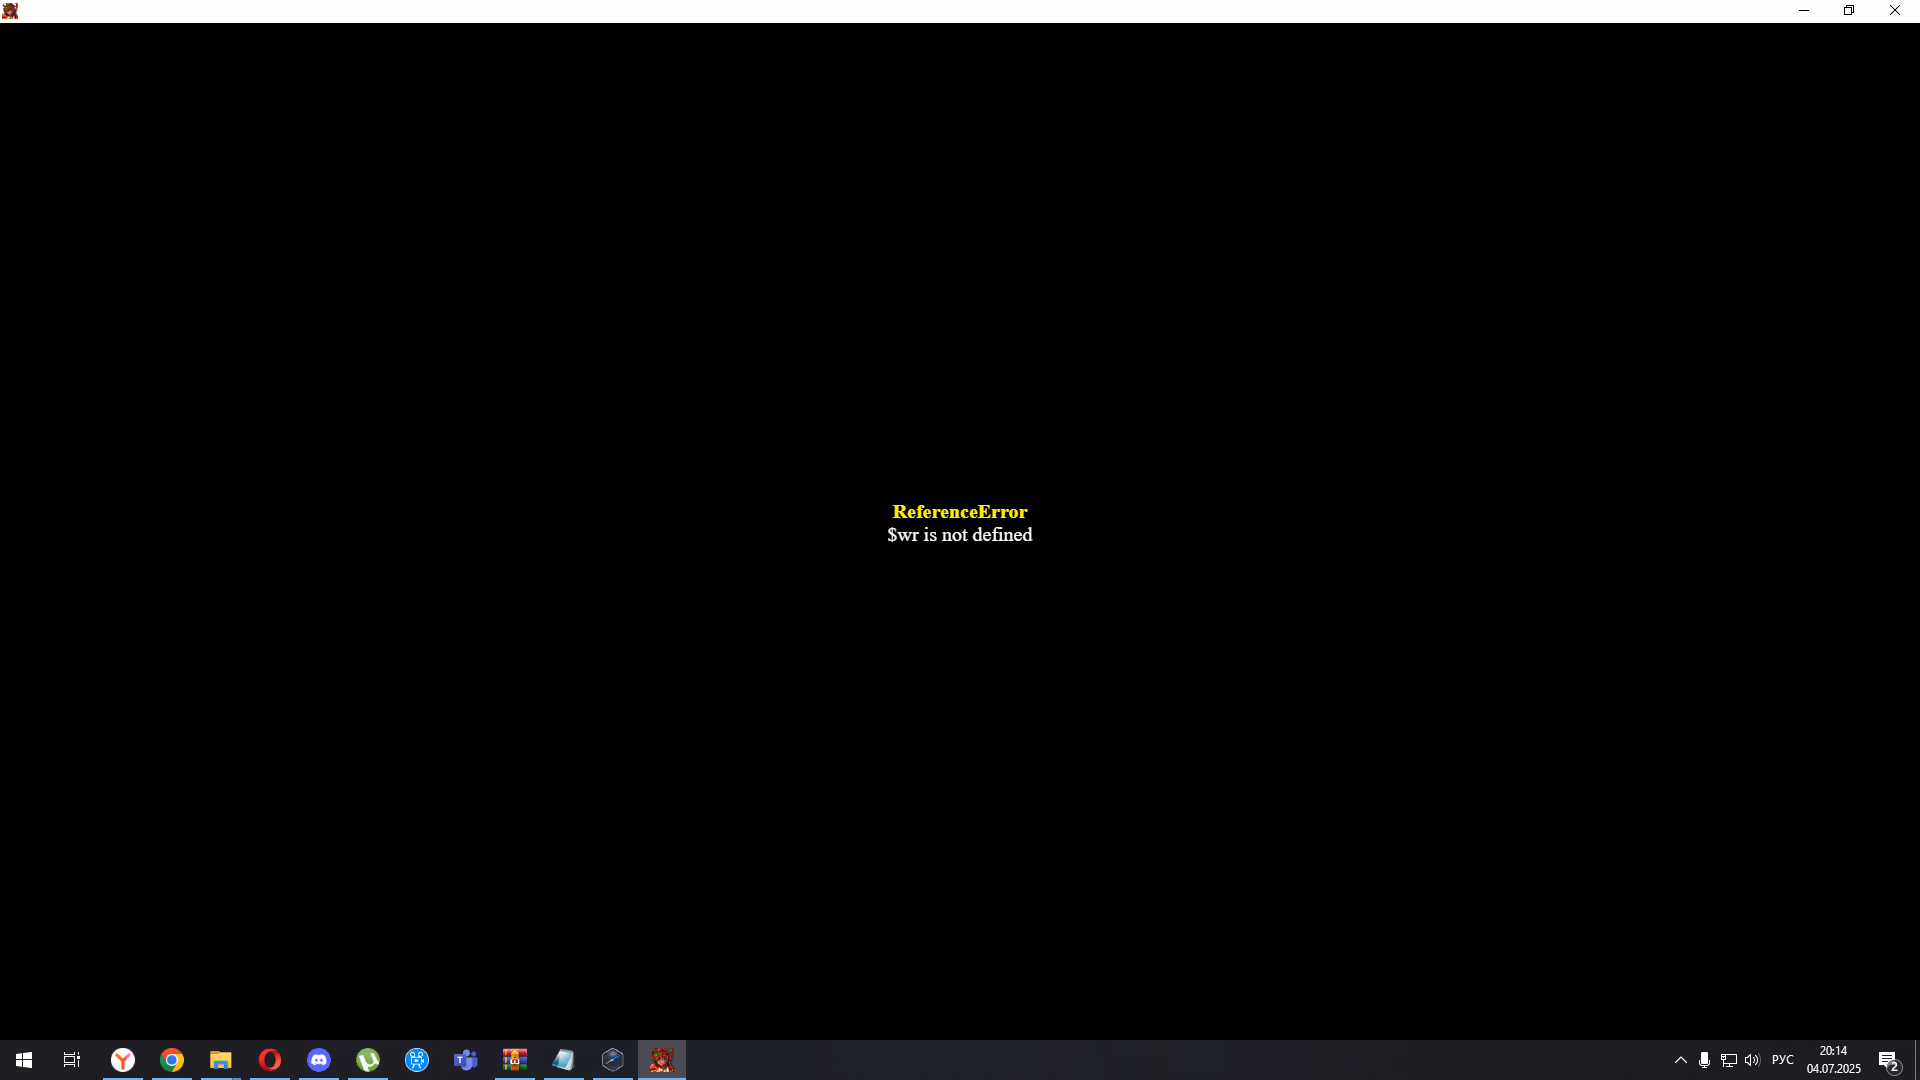1920x1080 pixels.
Task: Click the game icon in the title bar
Action: tap(10, 11)
